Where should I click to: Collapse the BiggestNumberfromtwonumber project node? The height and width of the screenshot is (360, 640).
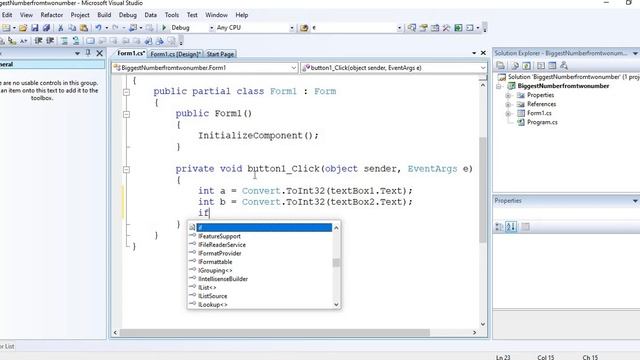(x=499, y=86)
